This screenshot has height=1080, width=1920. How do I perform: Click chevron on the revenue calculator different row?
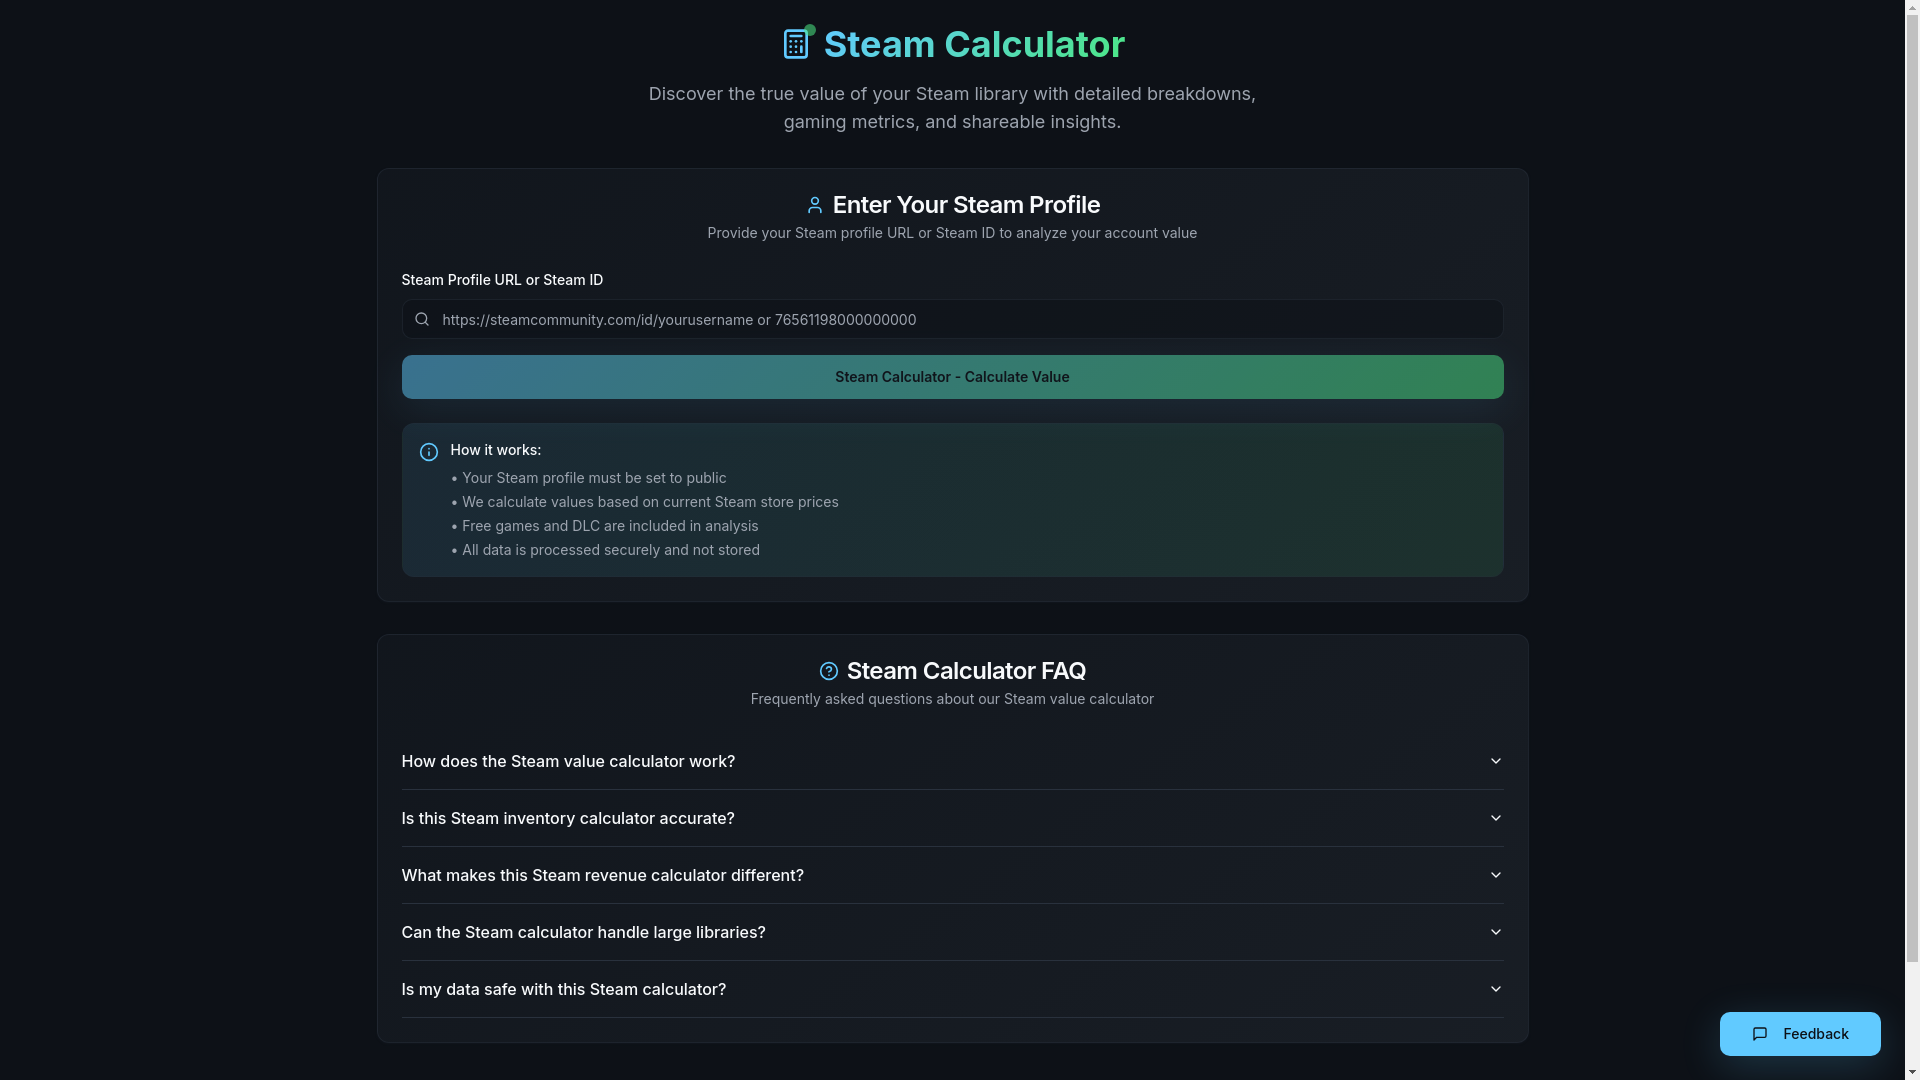(1496, 875)
